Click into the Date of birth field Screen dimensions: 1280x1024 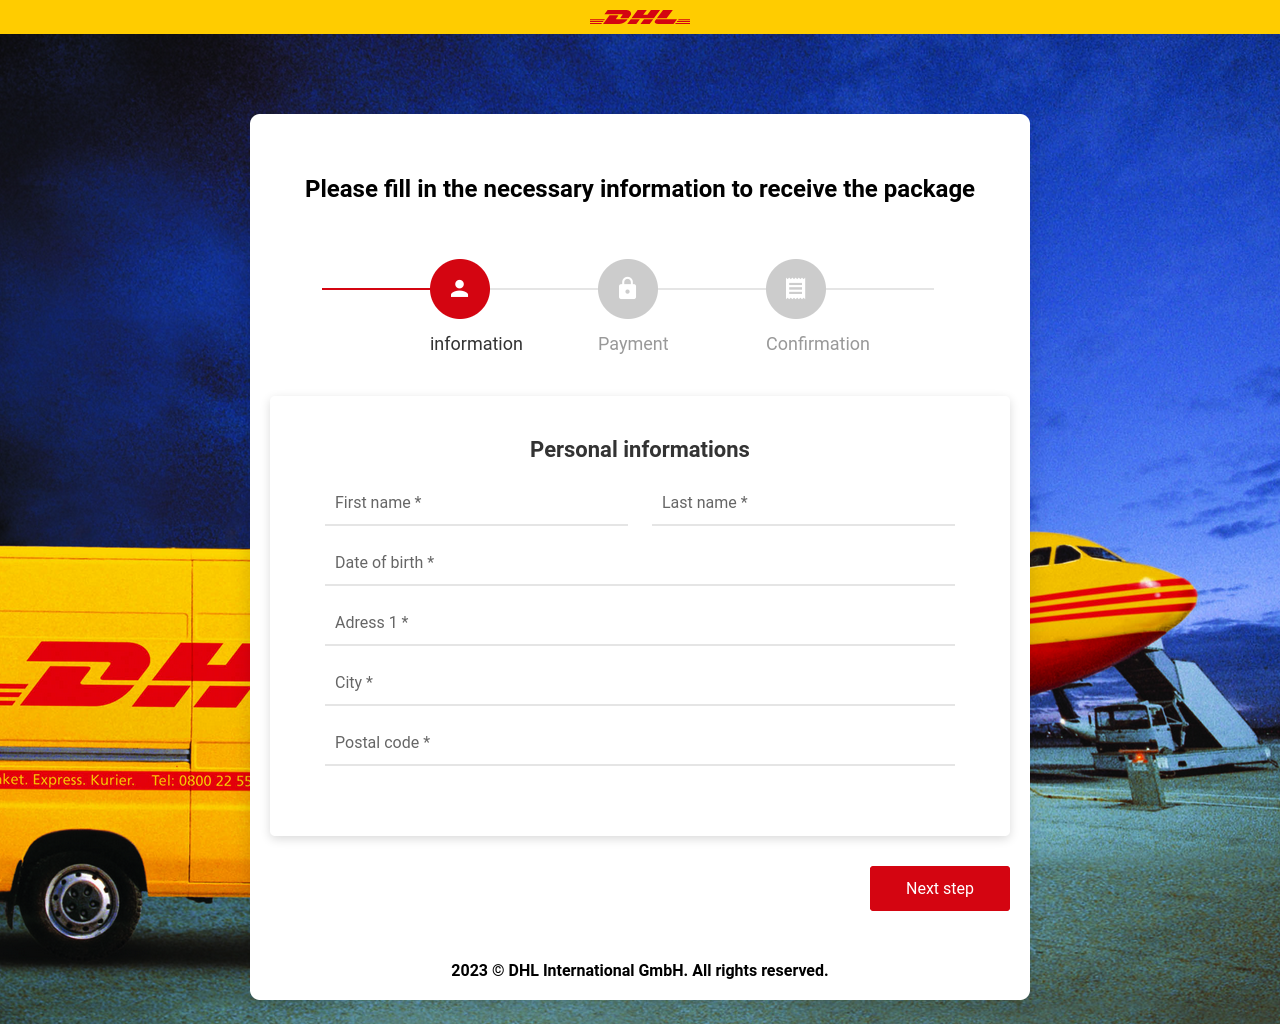640,563
